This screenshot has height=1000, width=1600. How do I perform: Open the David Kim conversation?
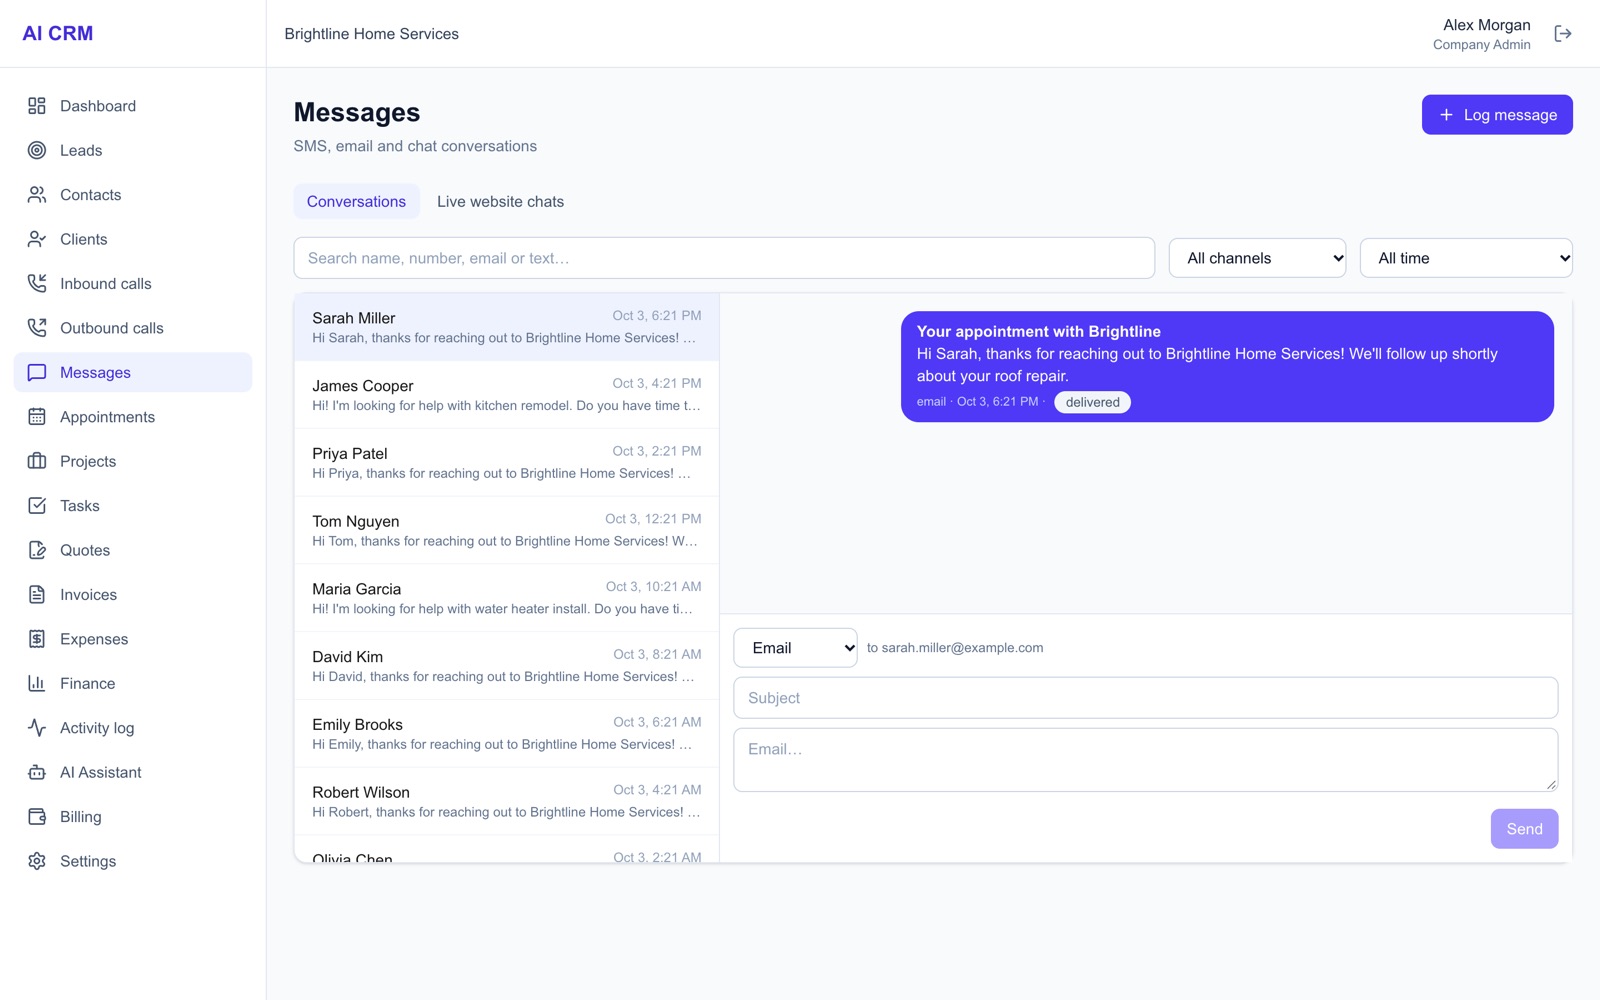[x=507, y=666]
